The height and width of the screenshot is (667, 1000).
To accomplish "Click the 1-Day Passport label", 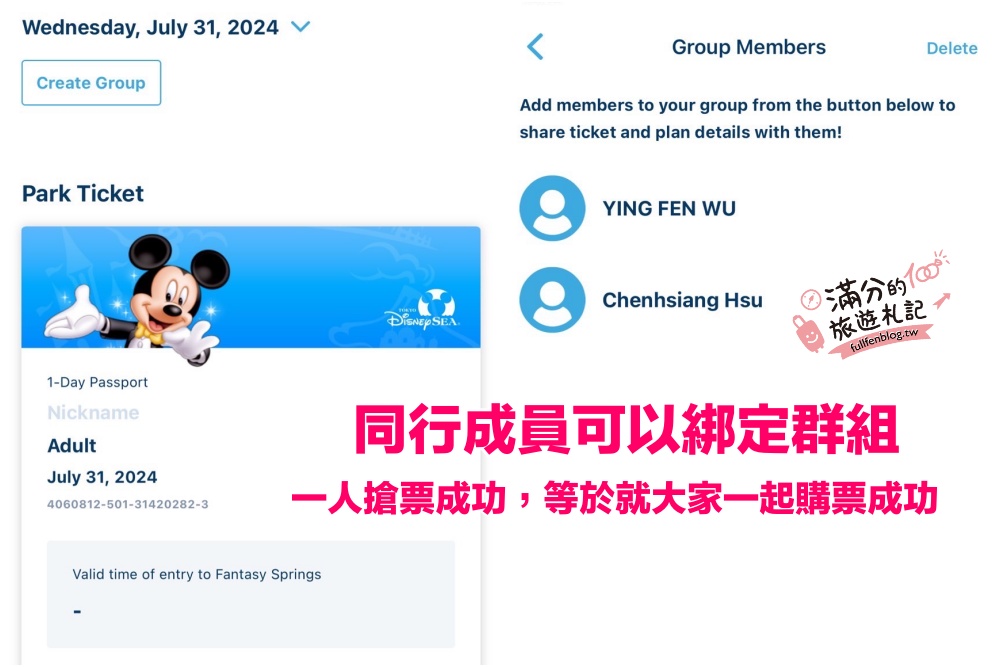I will coord(98,382).
